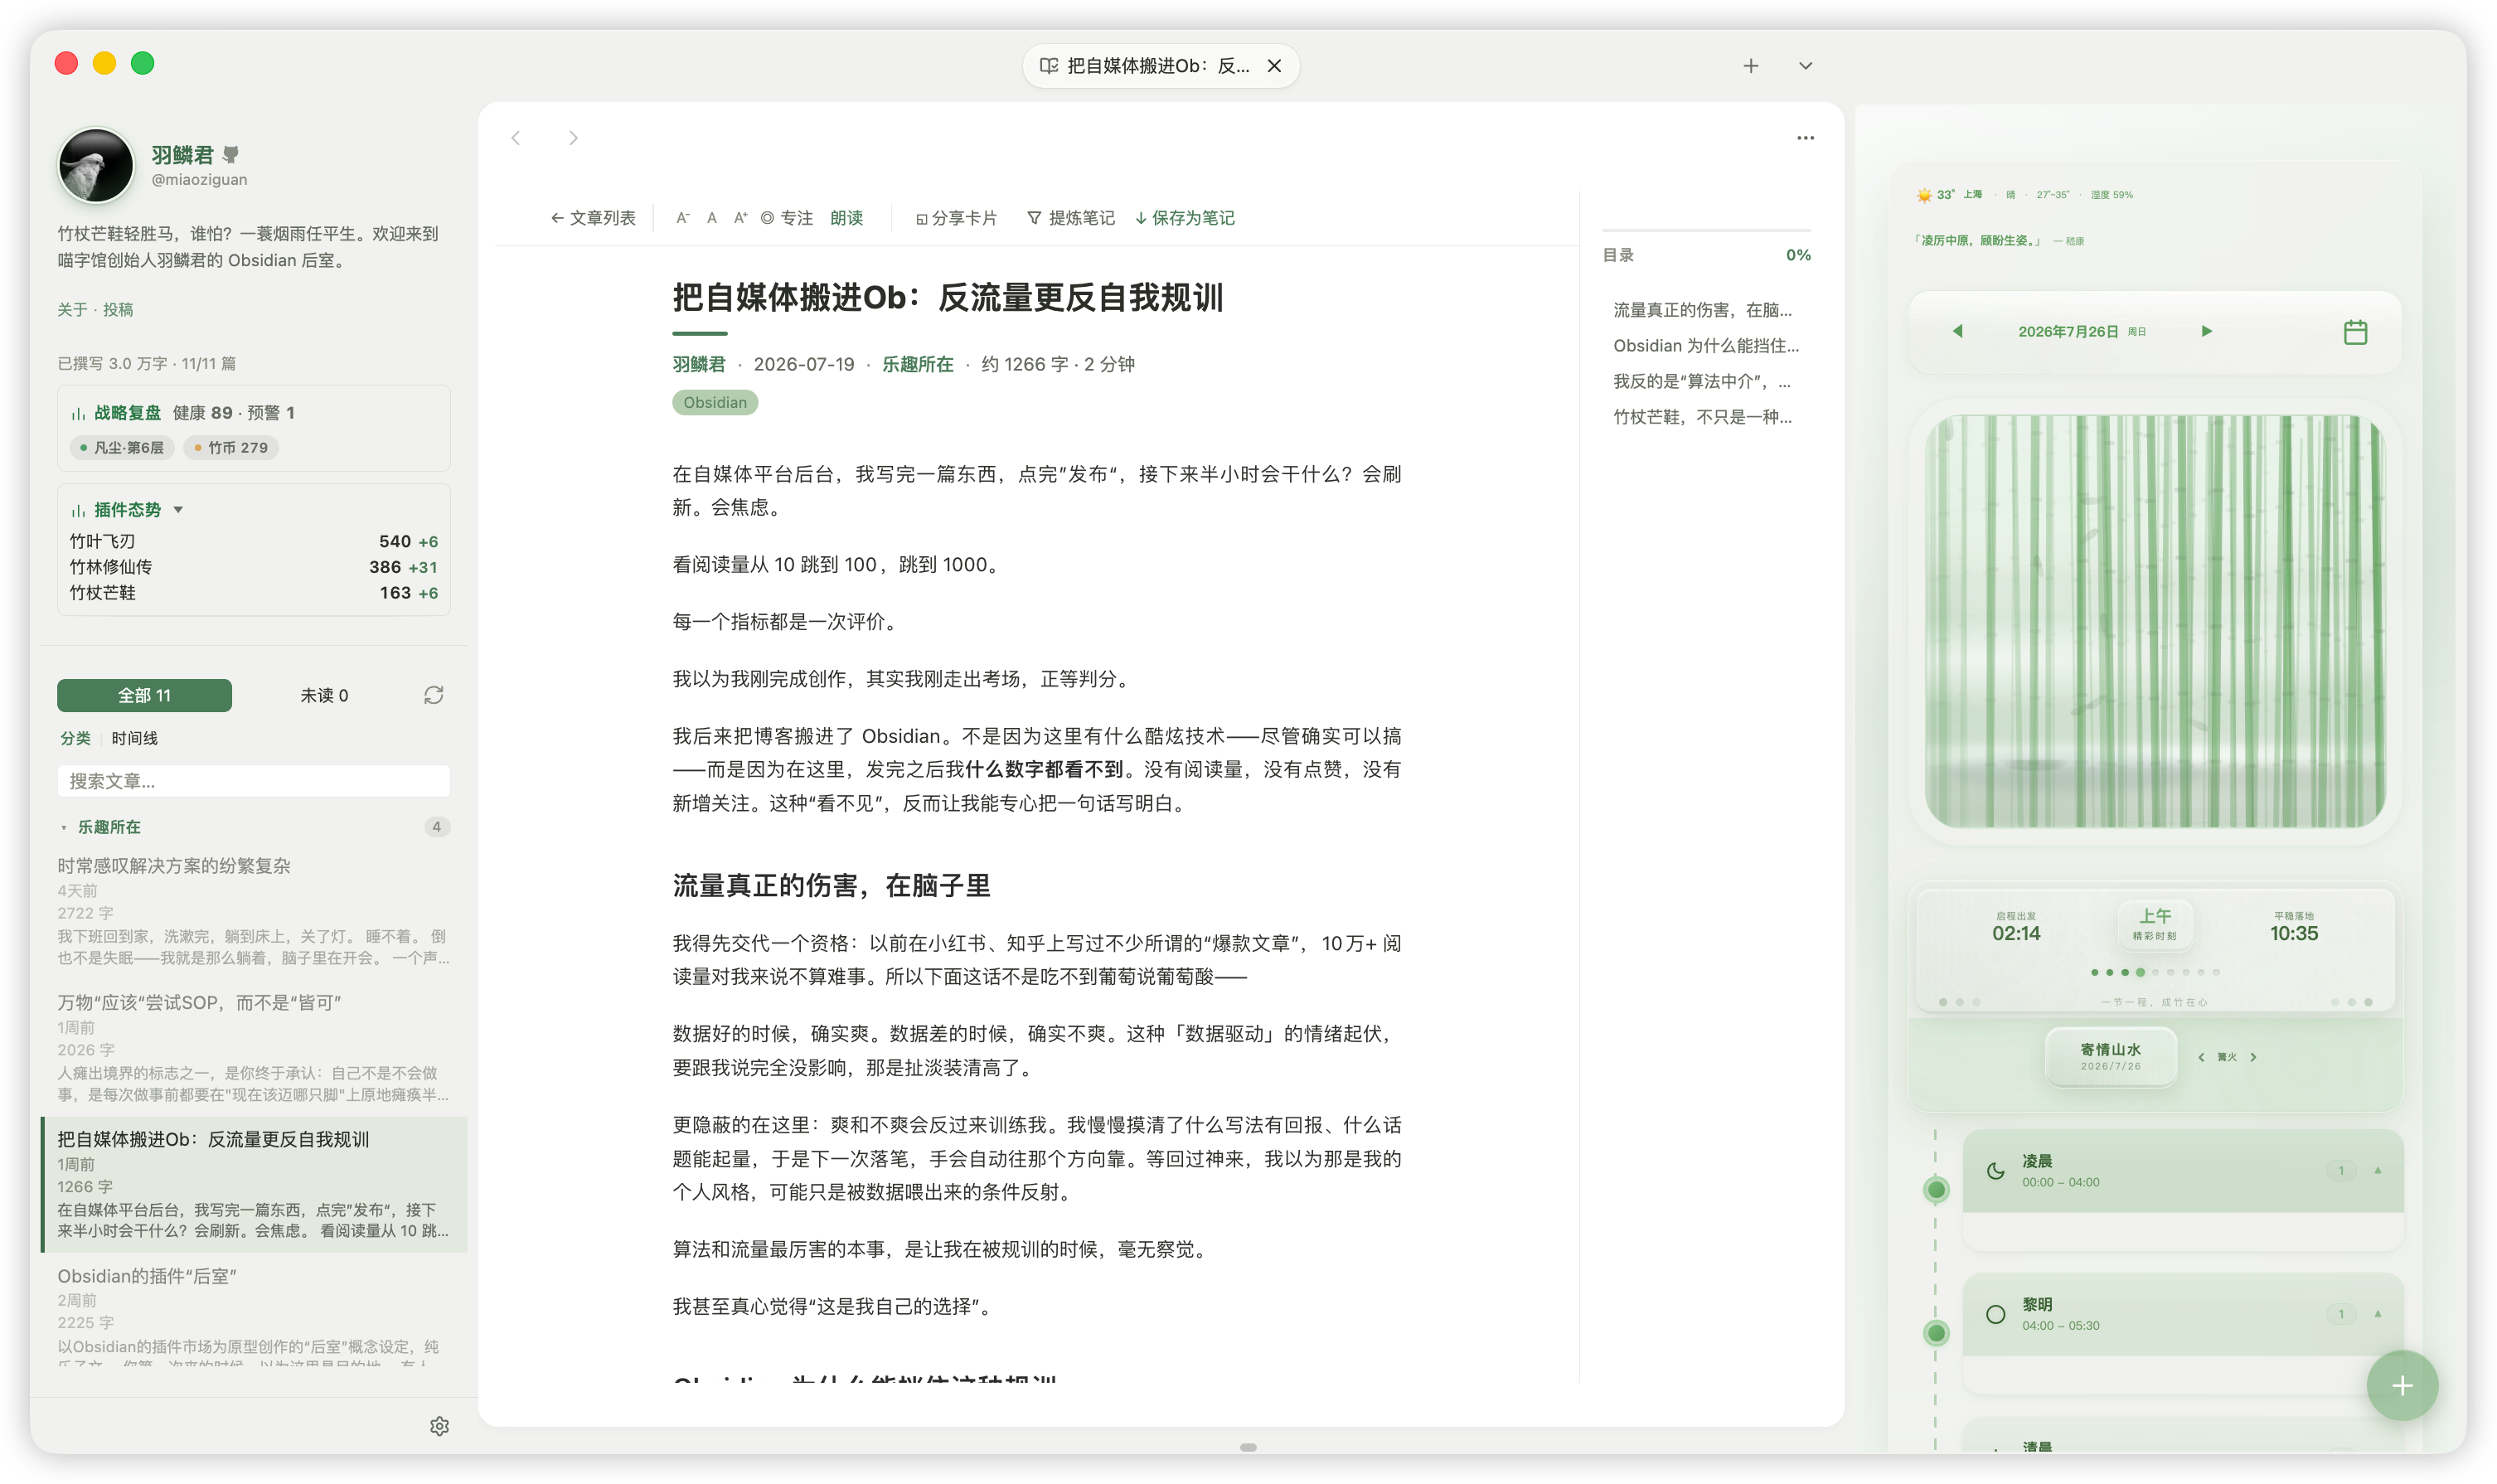Jump to TOC entry 流量真正的伤害
This screenshot has height=1484, width=2497.
[x=1702, y=310]
